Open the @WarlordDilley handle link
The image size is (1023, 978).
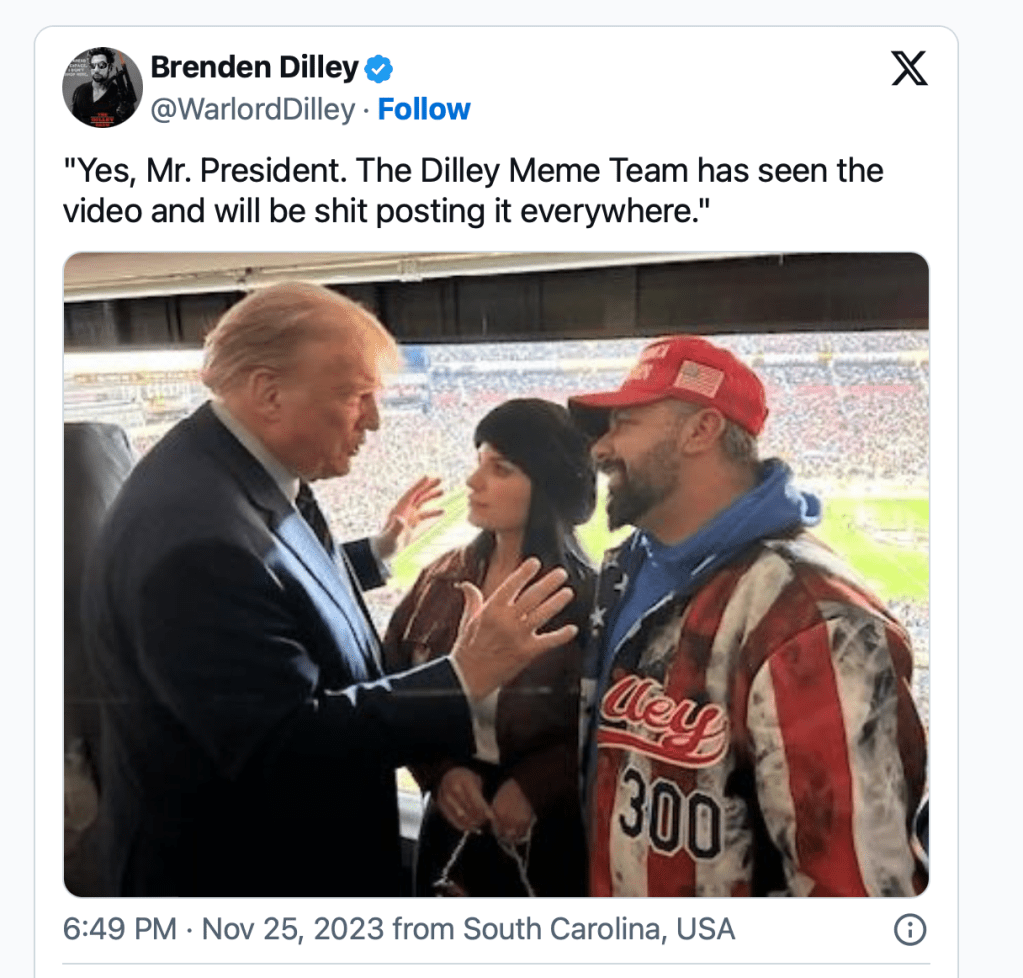tap(252, 109)
